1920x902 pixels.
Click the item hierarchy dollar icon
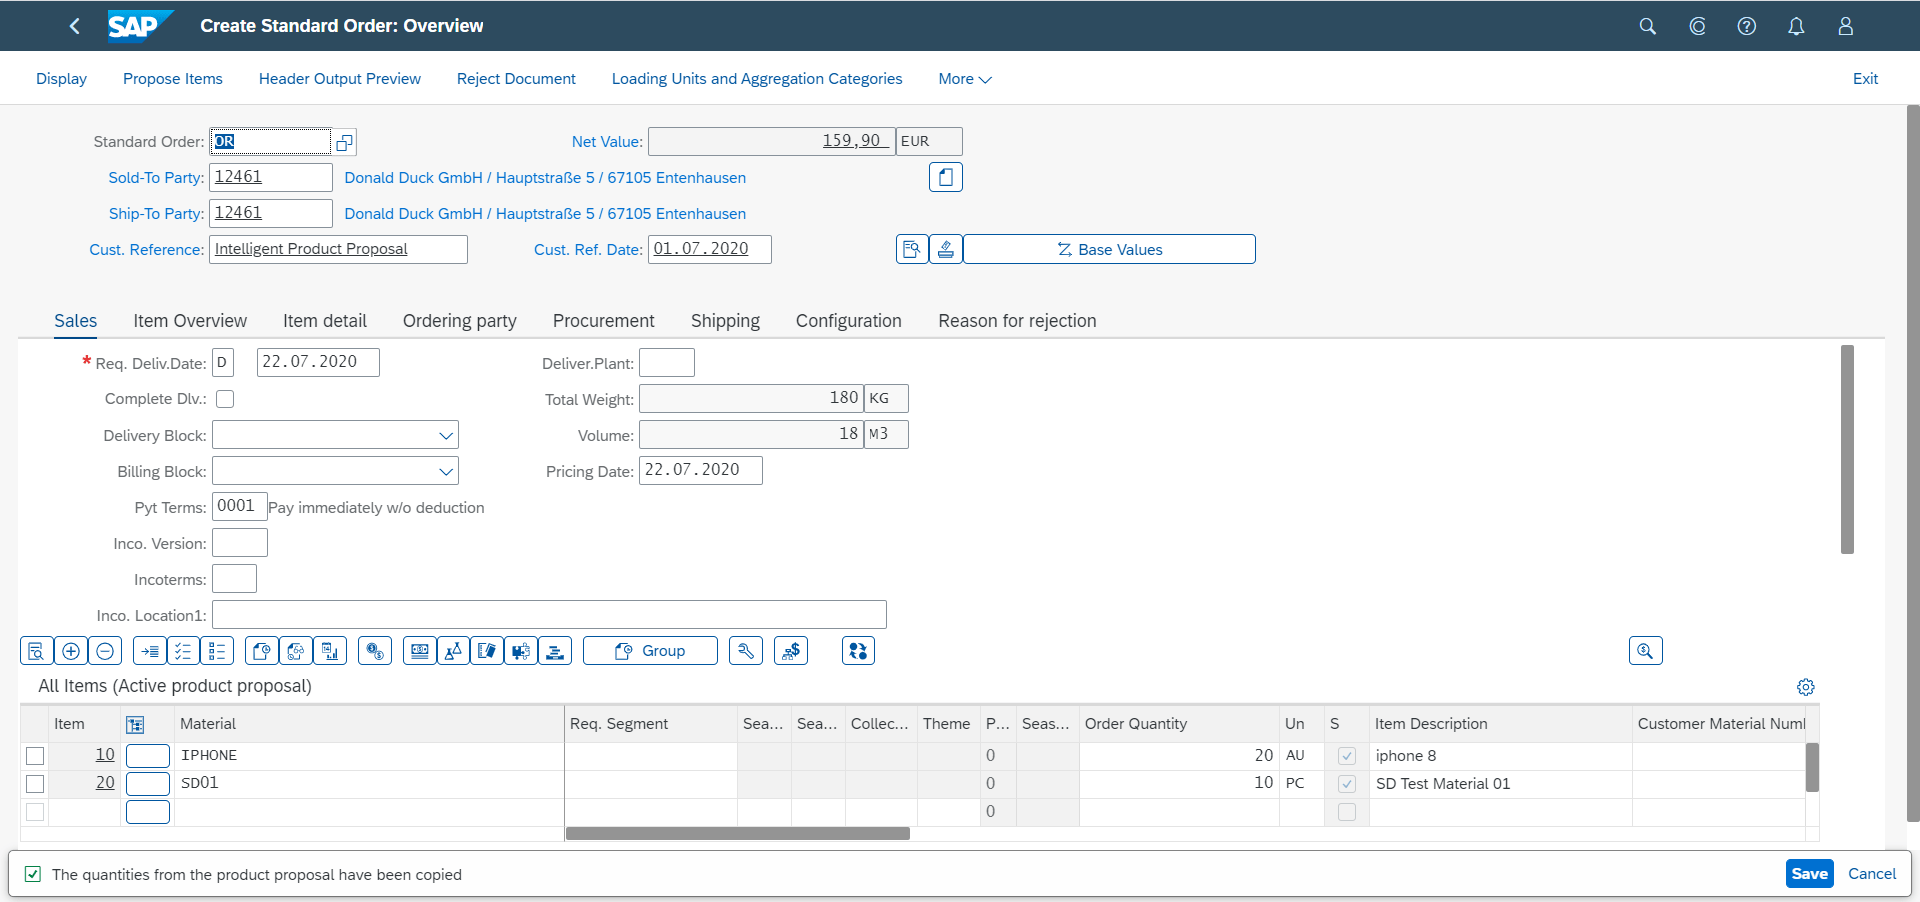point(790,650)
